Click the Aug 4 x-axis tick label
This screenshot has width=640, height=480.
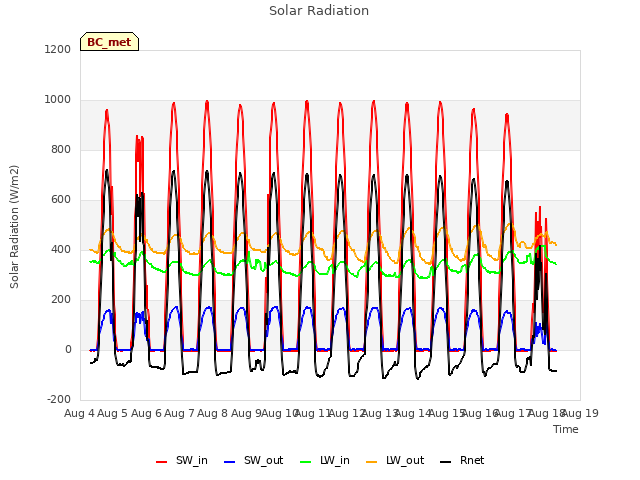pos(79,413)
